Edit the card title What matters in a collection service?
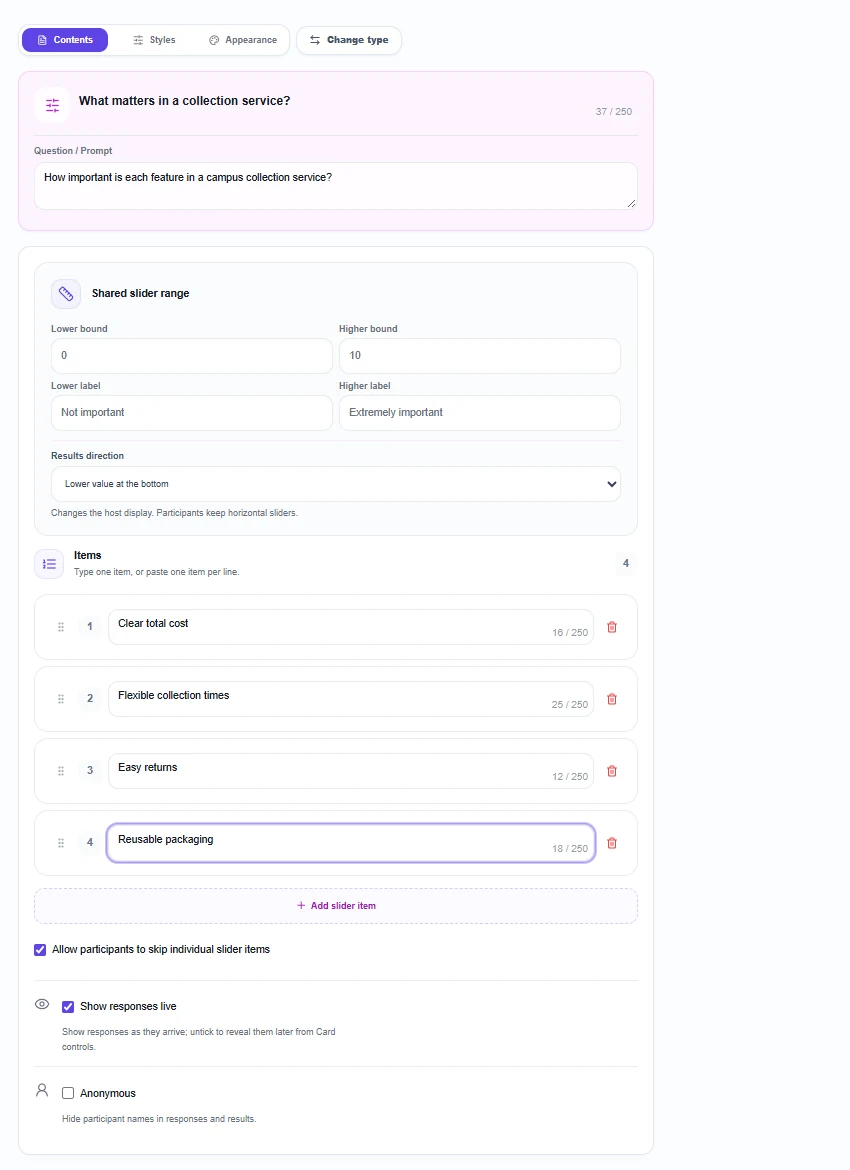This screenshot has height=1170, width=850. pos(184,101)
